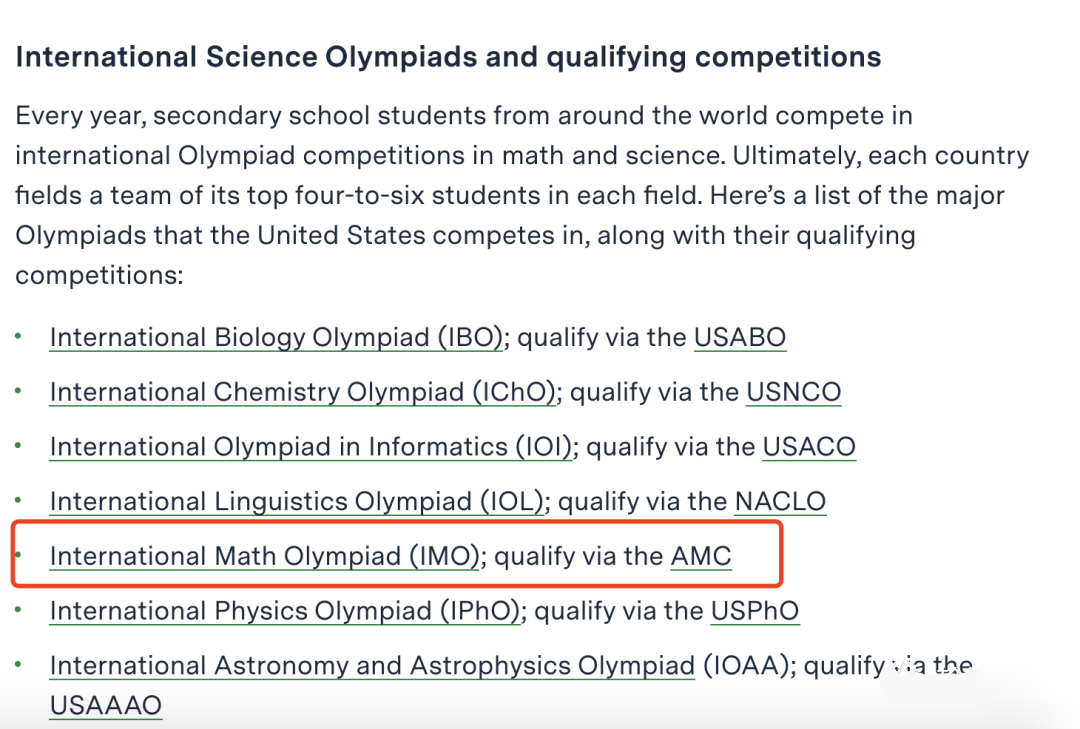Visit the USPhO link
1080x729 pixels.
click(755, 610)
